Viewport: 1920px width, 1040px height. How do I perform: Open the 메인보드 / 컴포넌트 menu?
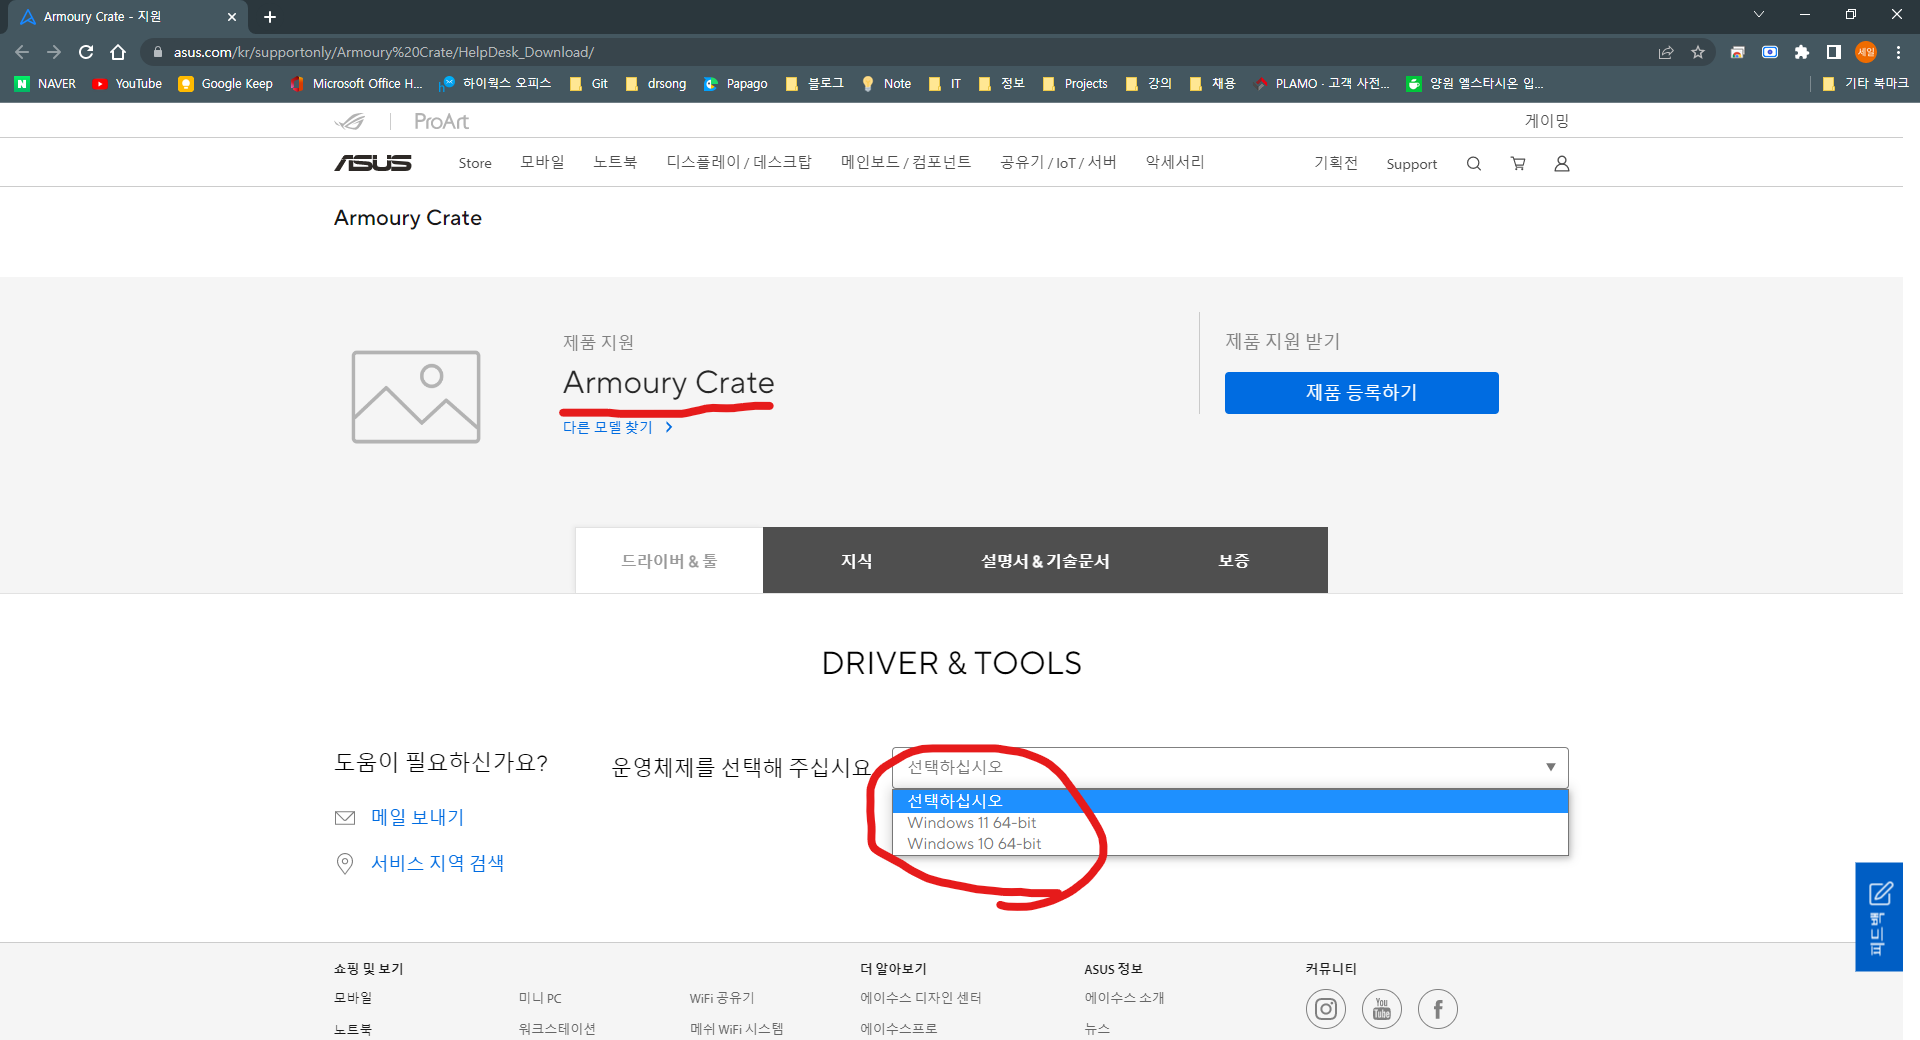pyautogui.click(x=906, y=162)
